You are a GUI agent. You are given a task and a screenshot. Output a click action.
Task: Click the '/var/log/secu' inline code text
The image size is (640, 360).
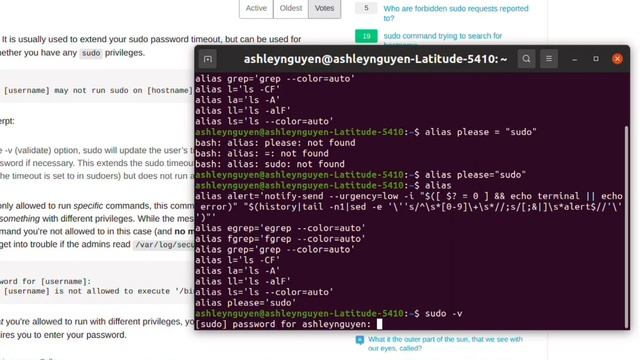(164, 244)
